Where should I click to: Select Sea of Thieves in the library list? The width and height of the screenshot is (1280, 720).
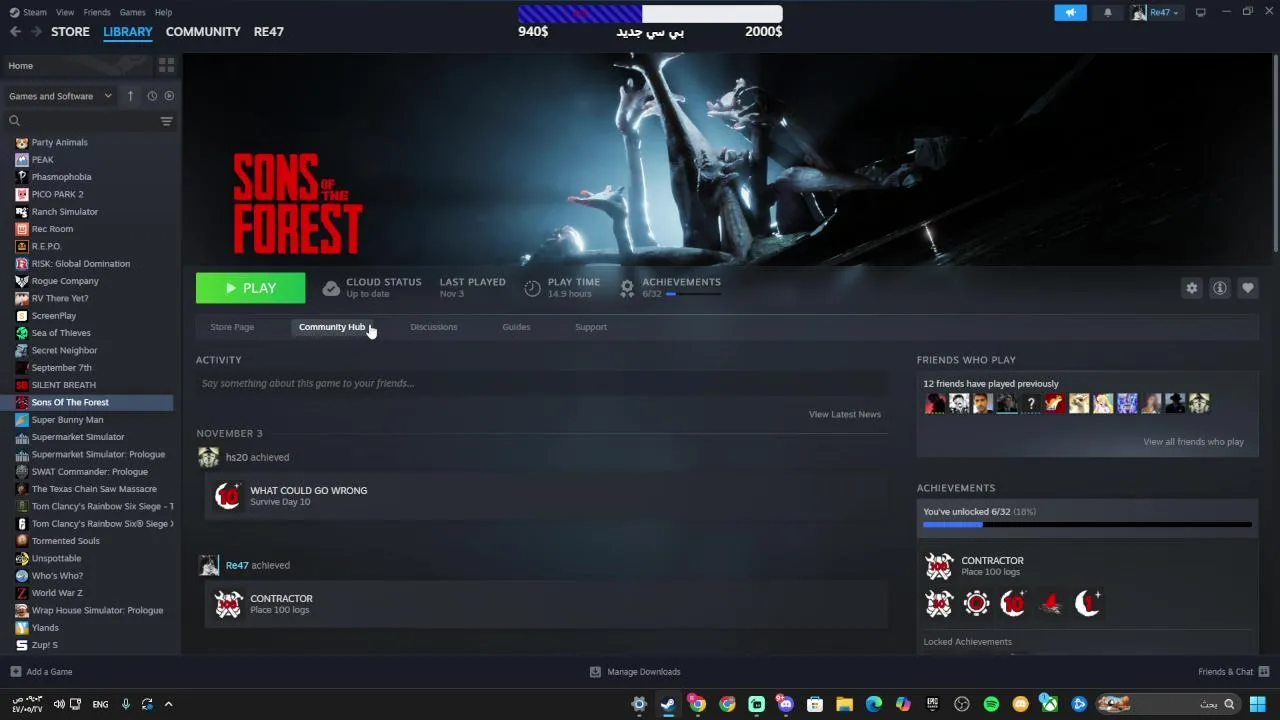coord(61,333)
